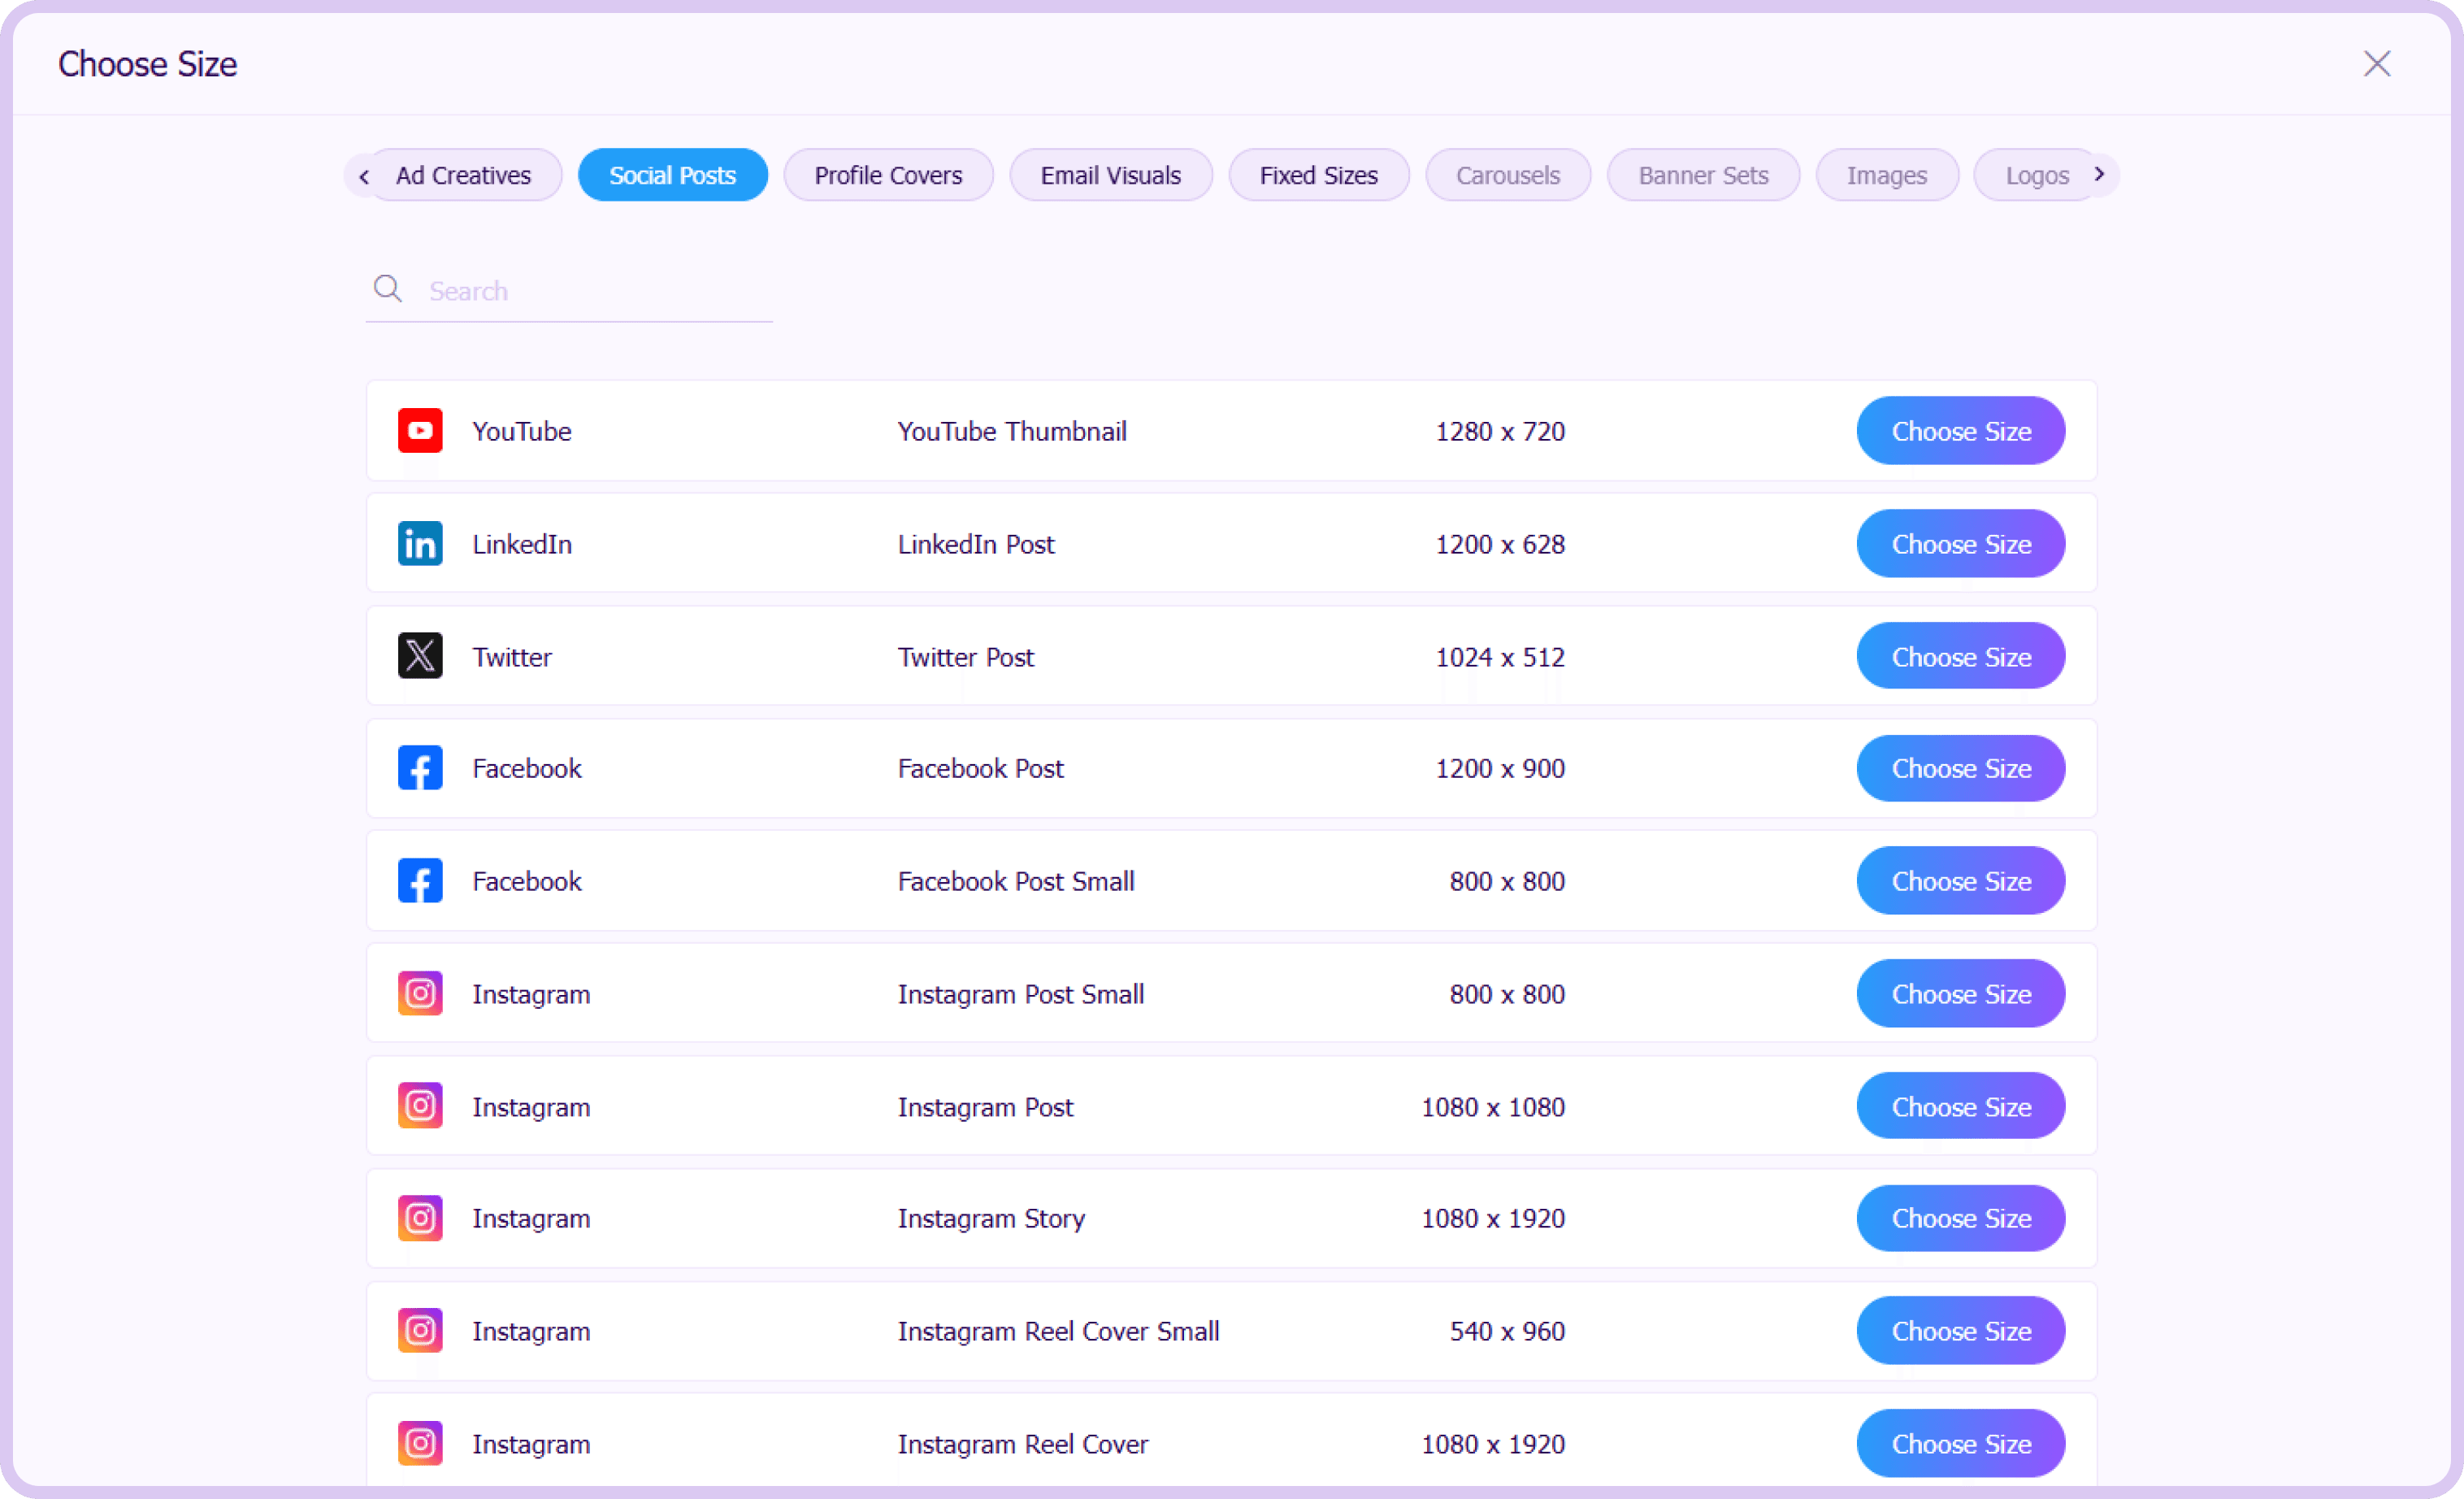
Task: Click the 'Instagram Reel Cover Small' text
Action: coord(1058,1331)
